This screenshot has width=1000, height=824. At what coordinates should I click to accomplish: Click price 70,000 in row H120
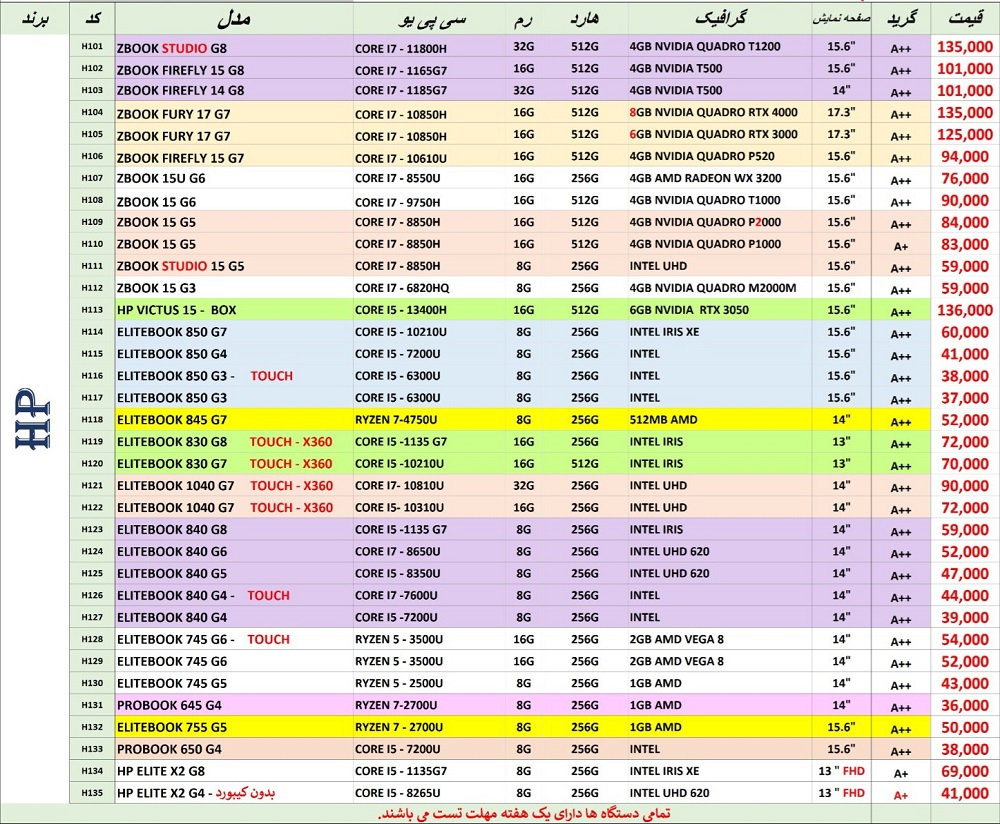coord(965,464)
